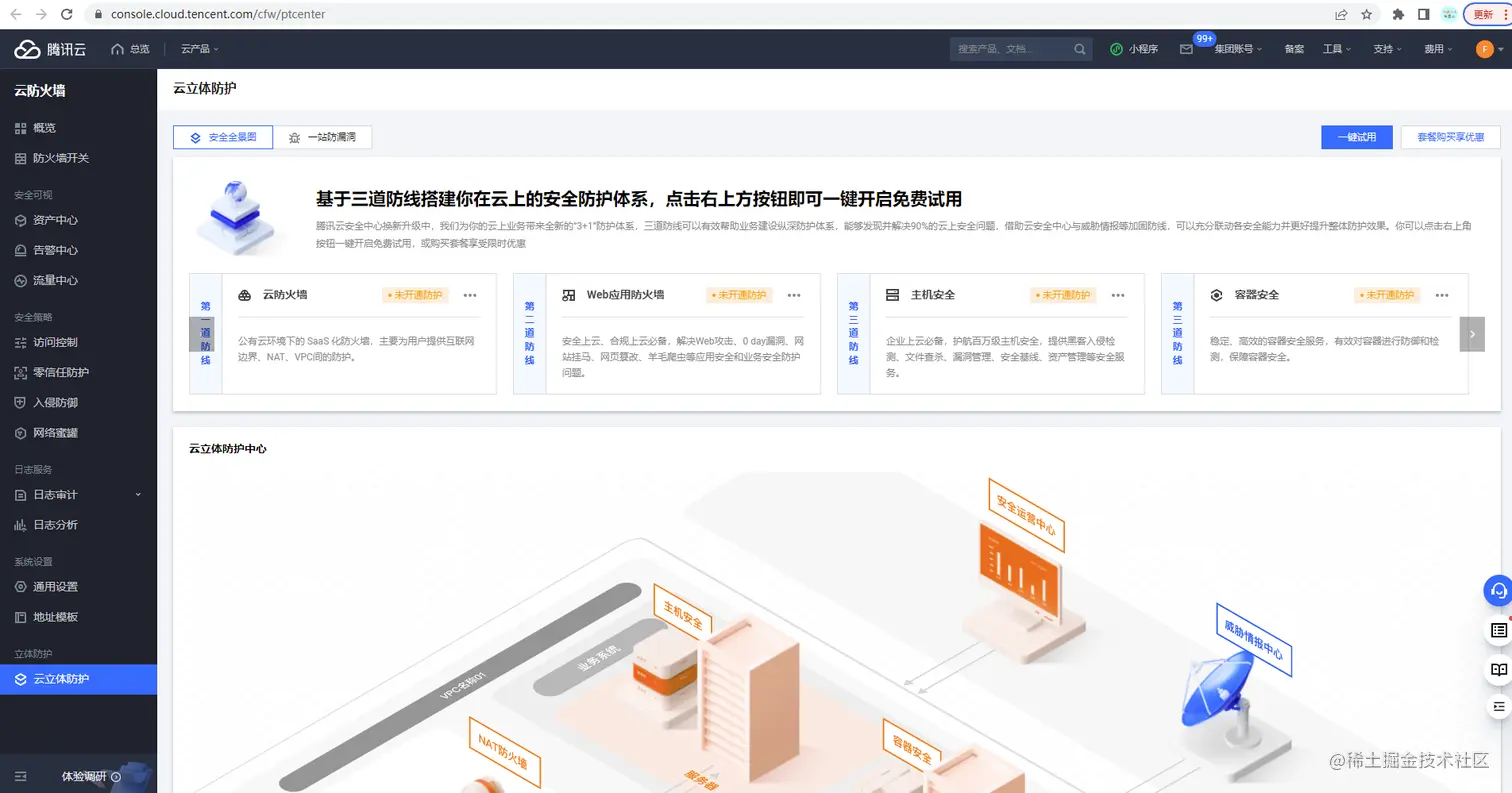Image resolution: width=1512 pixels, height=793 pixels.
Task: Click the carousel previous arrow
Action: pos(202,334)
